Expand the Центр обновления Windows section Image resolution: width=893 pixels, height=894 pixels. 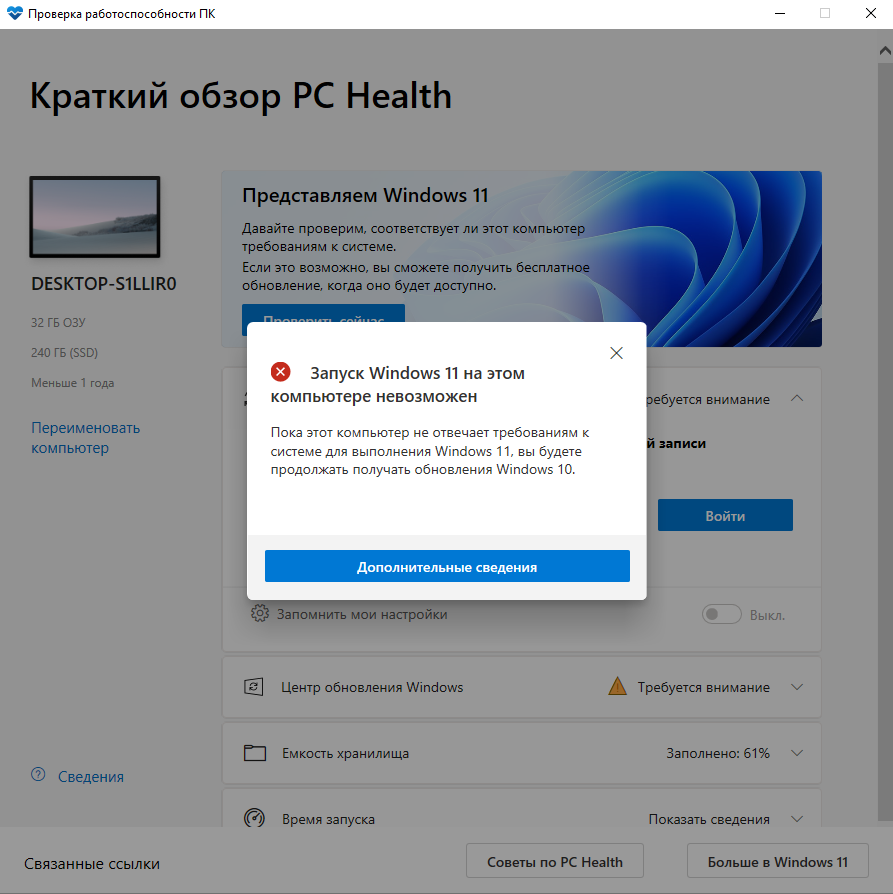[x=797, y=687]
